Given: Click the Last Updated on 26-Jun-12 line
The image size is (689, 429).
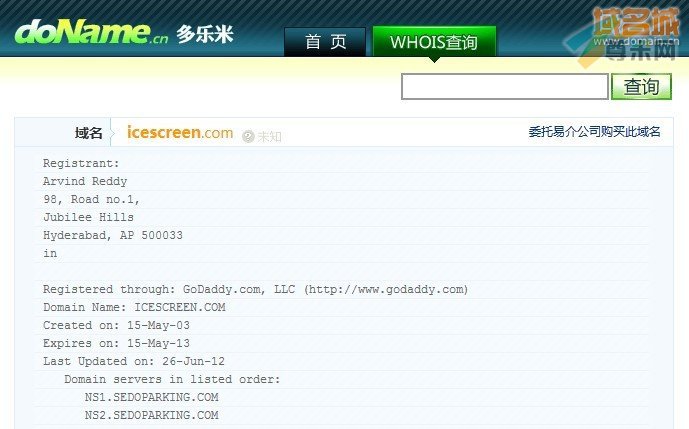Looking at the screenshot, I should tap(134, 361).
